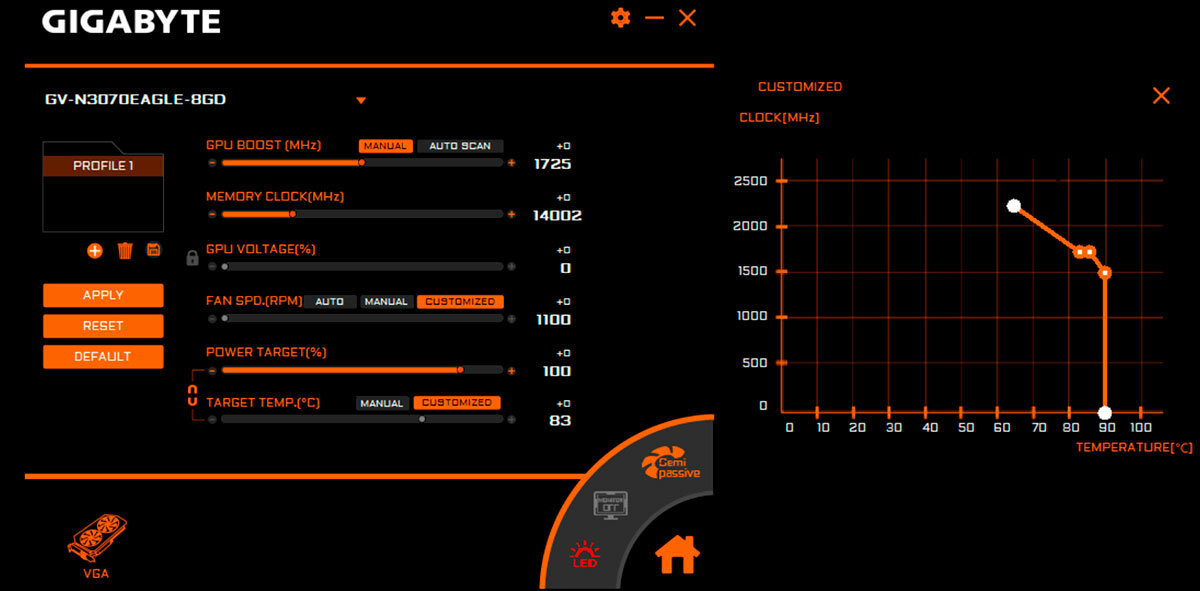
Task: Increase Power Target with plus button
Action: point(512,370)
